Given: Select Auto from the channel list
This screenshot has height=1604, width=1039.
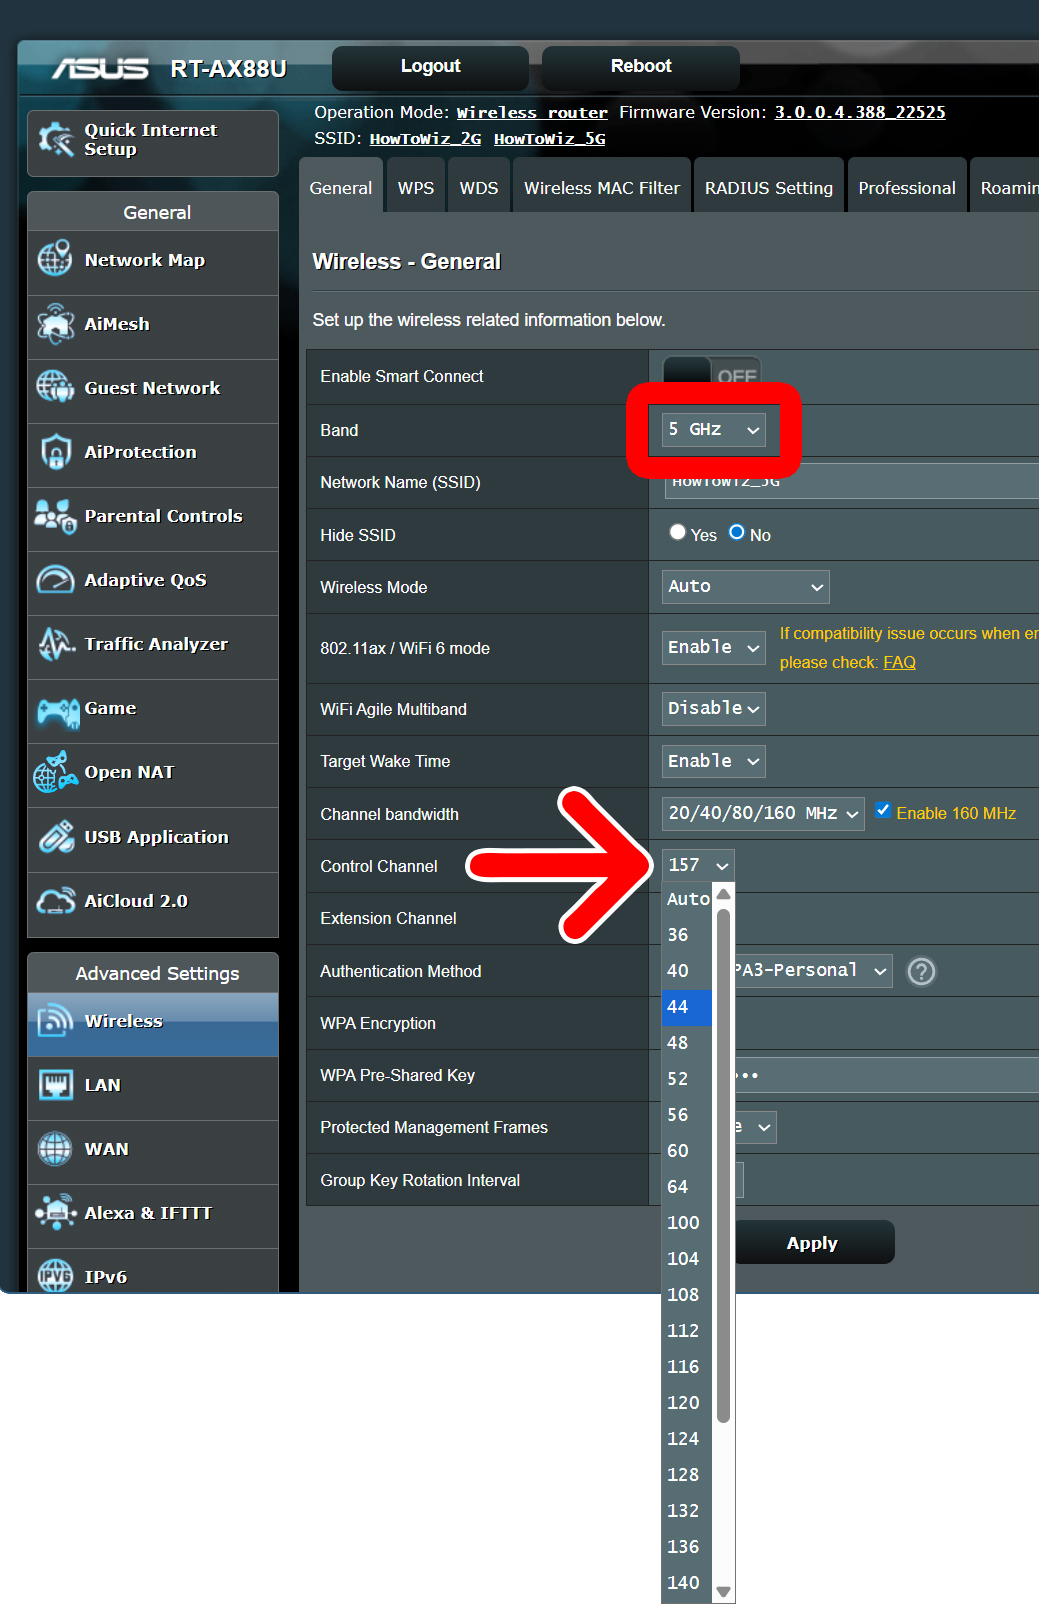Looking at the screenshot, I should (x=687, y=899).
